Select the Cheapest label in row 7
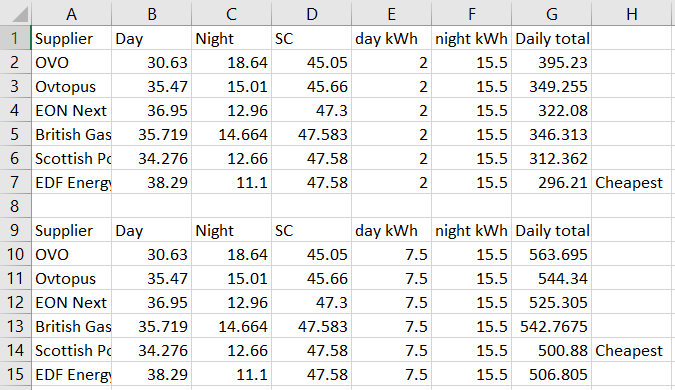The image size is (675, 390). (x=629, y=183)
